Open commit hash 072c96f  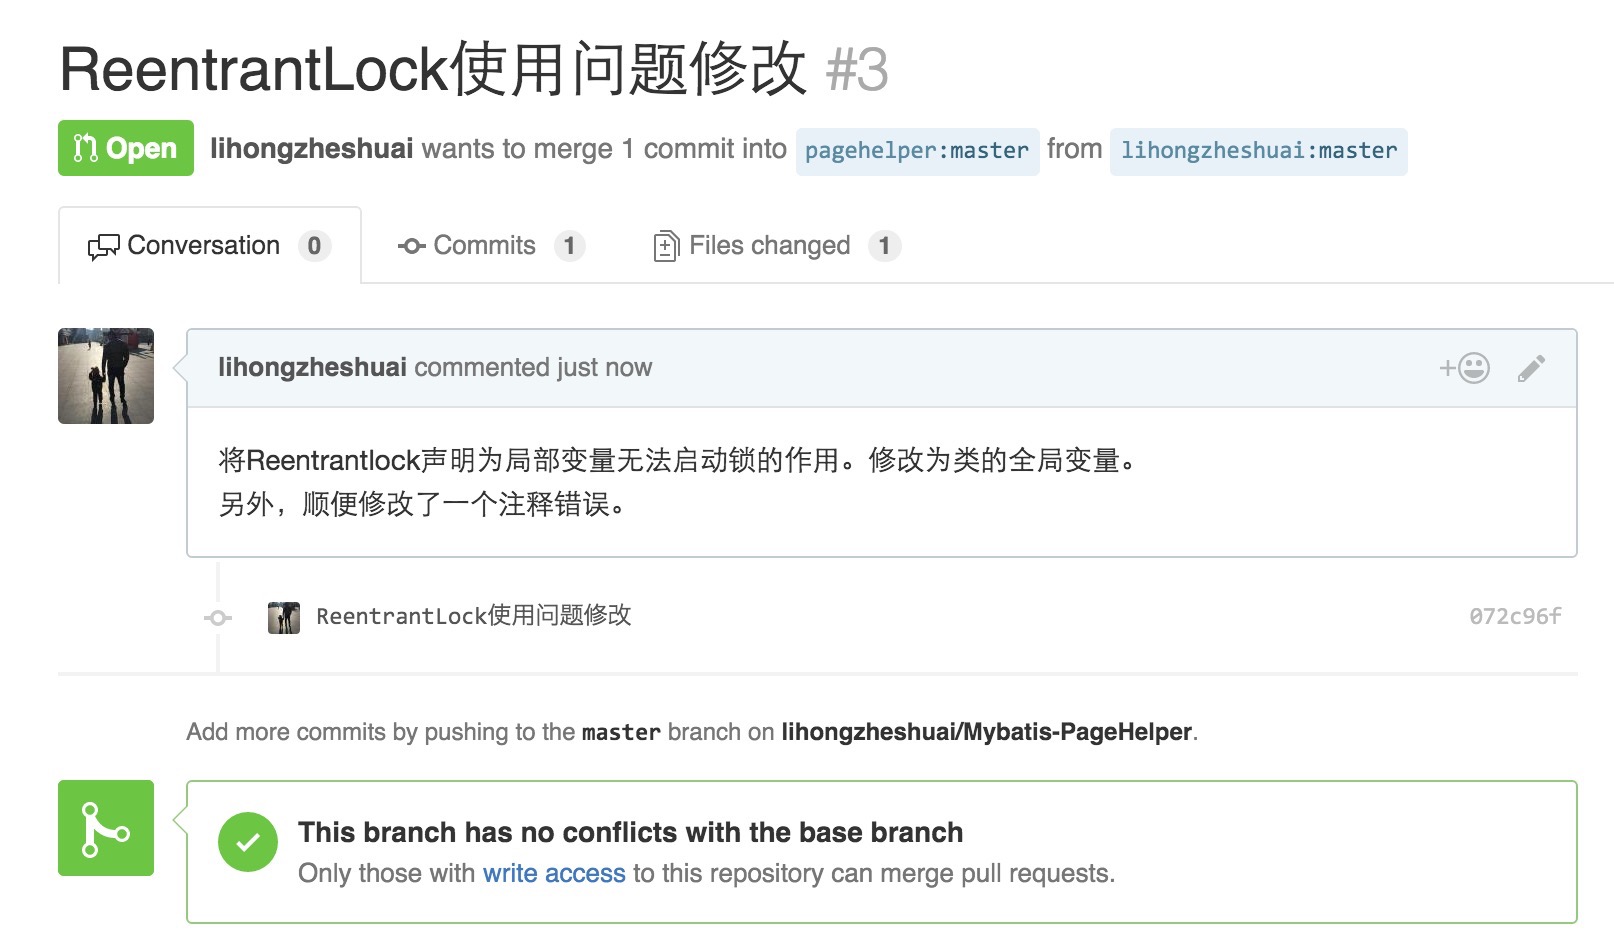1514,616
